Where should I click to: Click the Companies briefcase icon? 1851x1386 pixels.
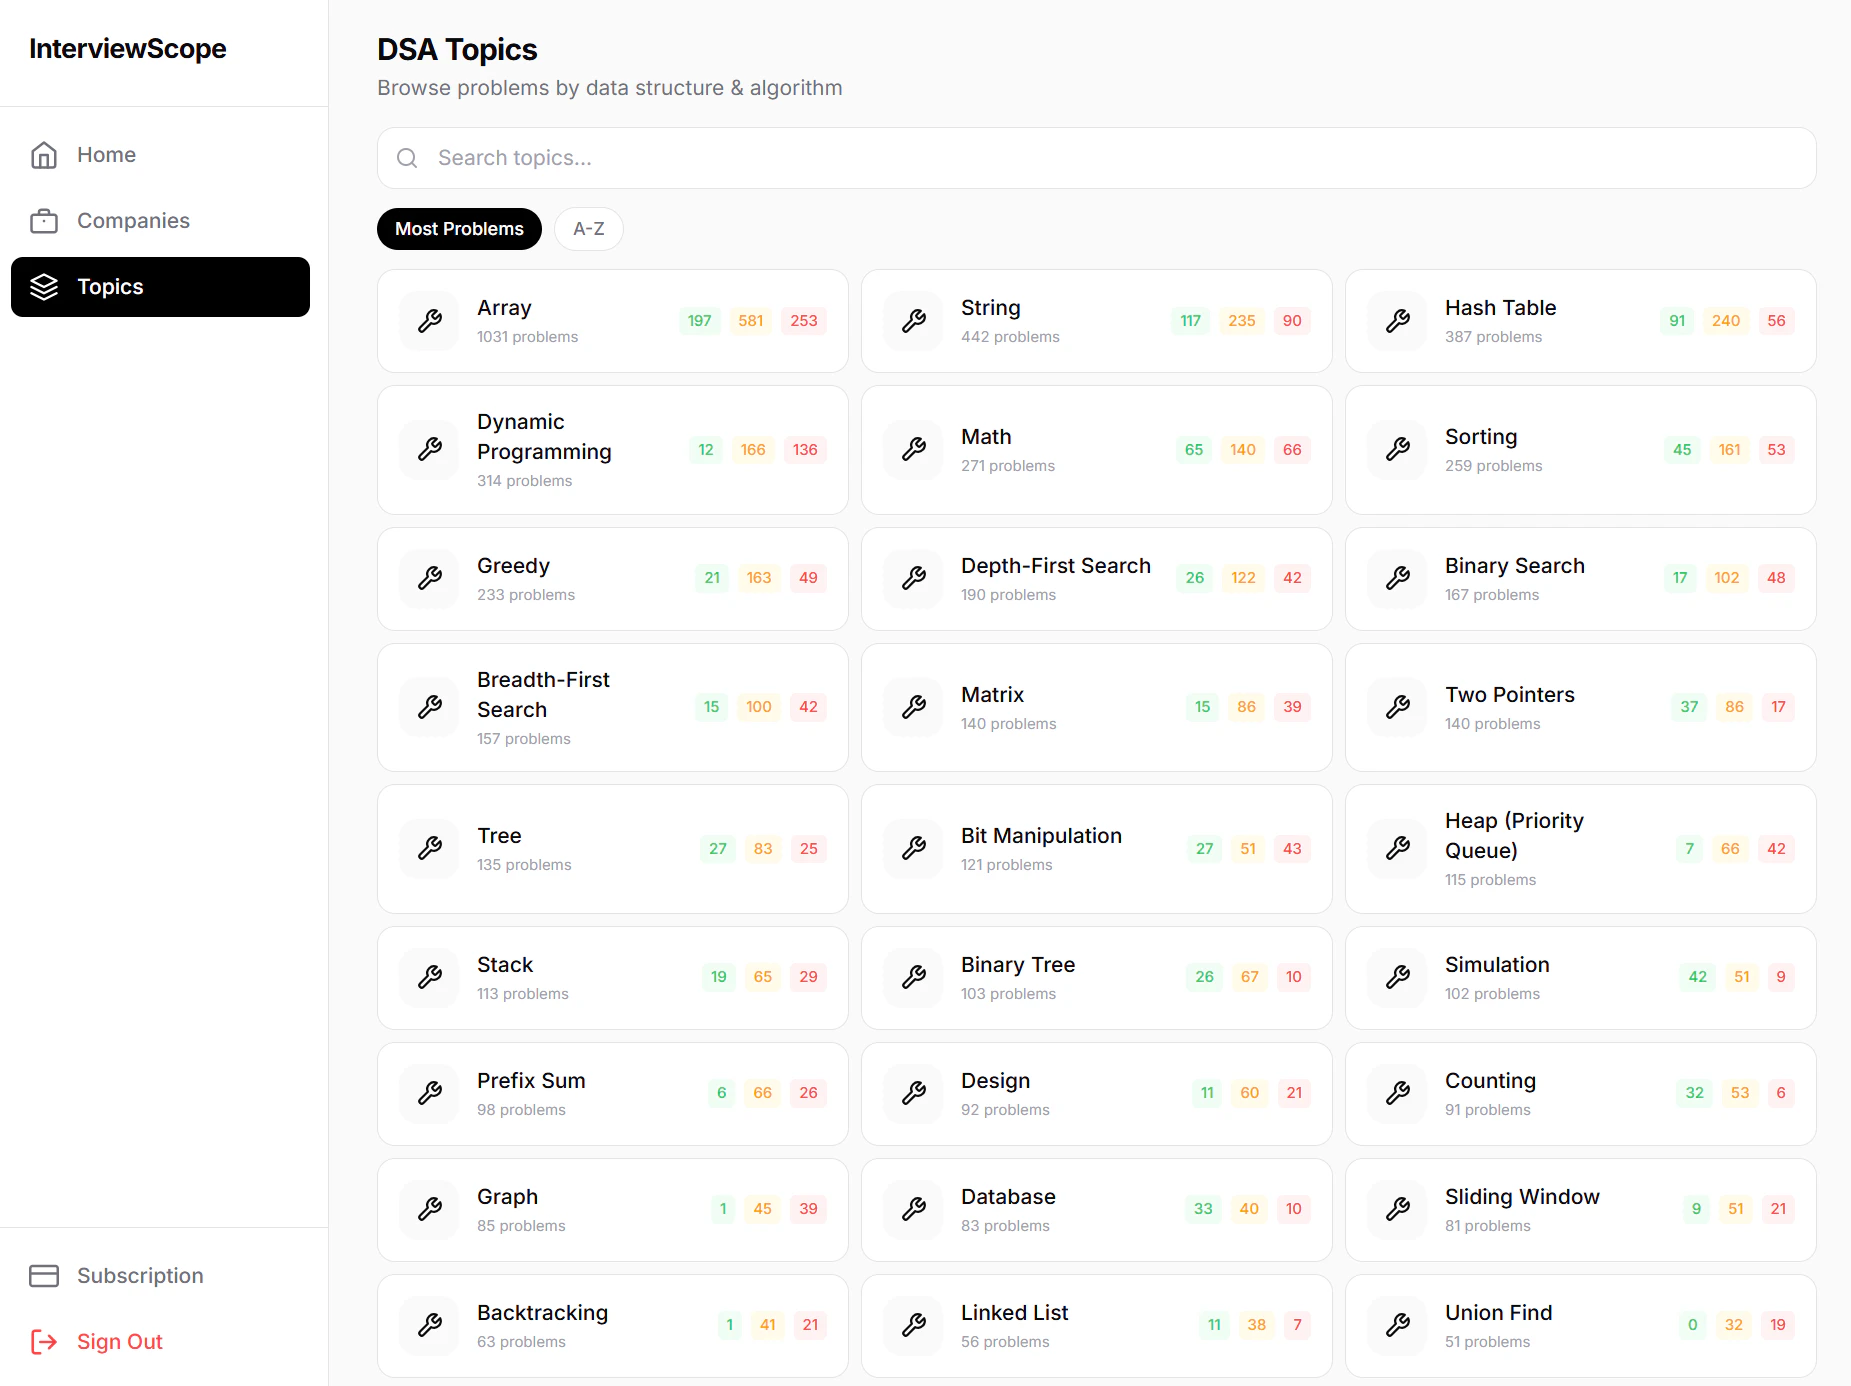[44, 221]
